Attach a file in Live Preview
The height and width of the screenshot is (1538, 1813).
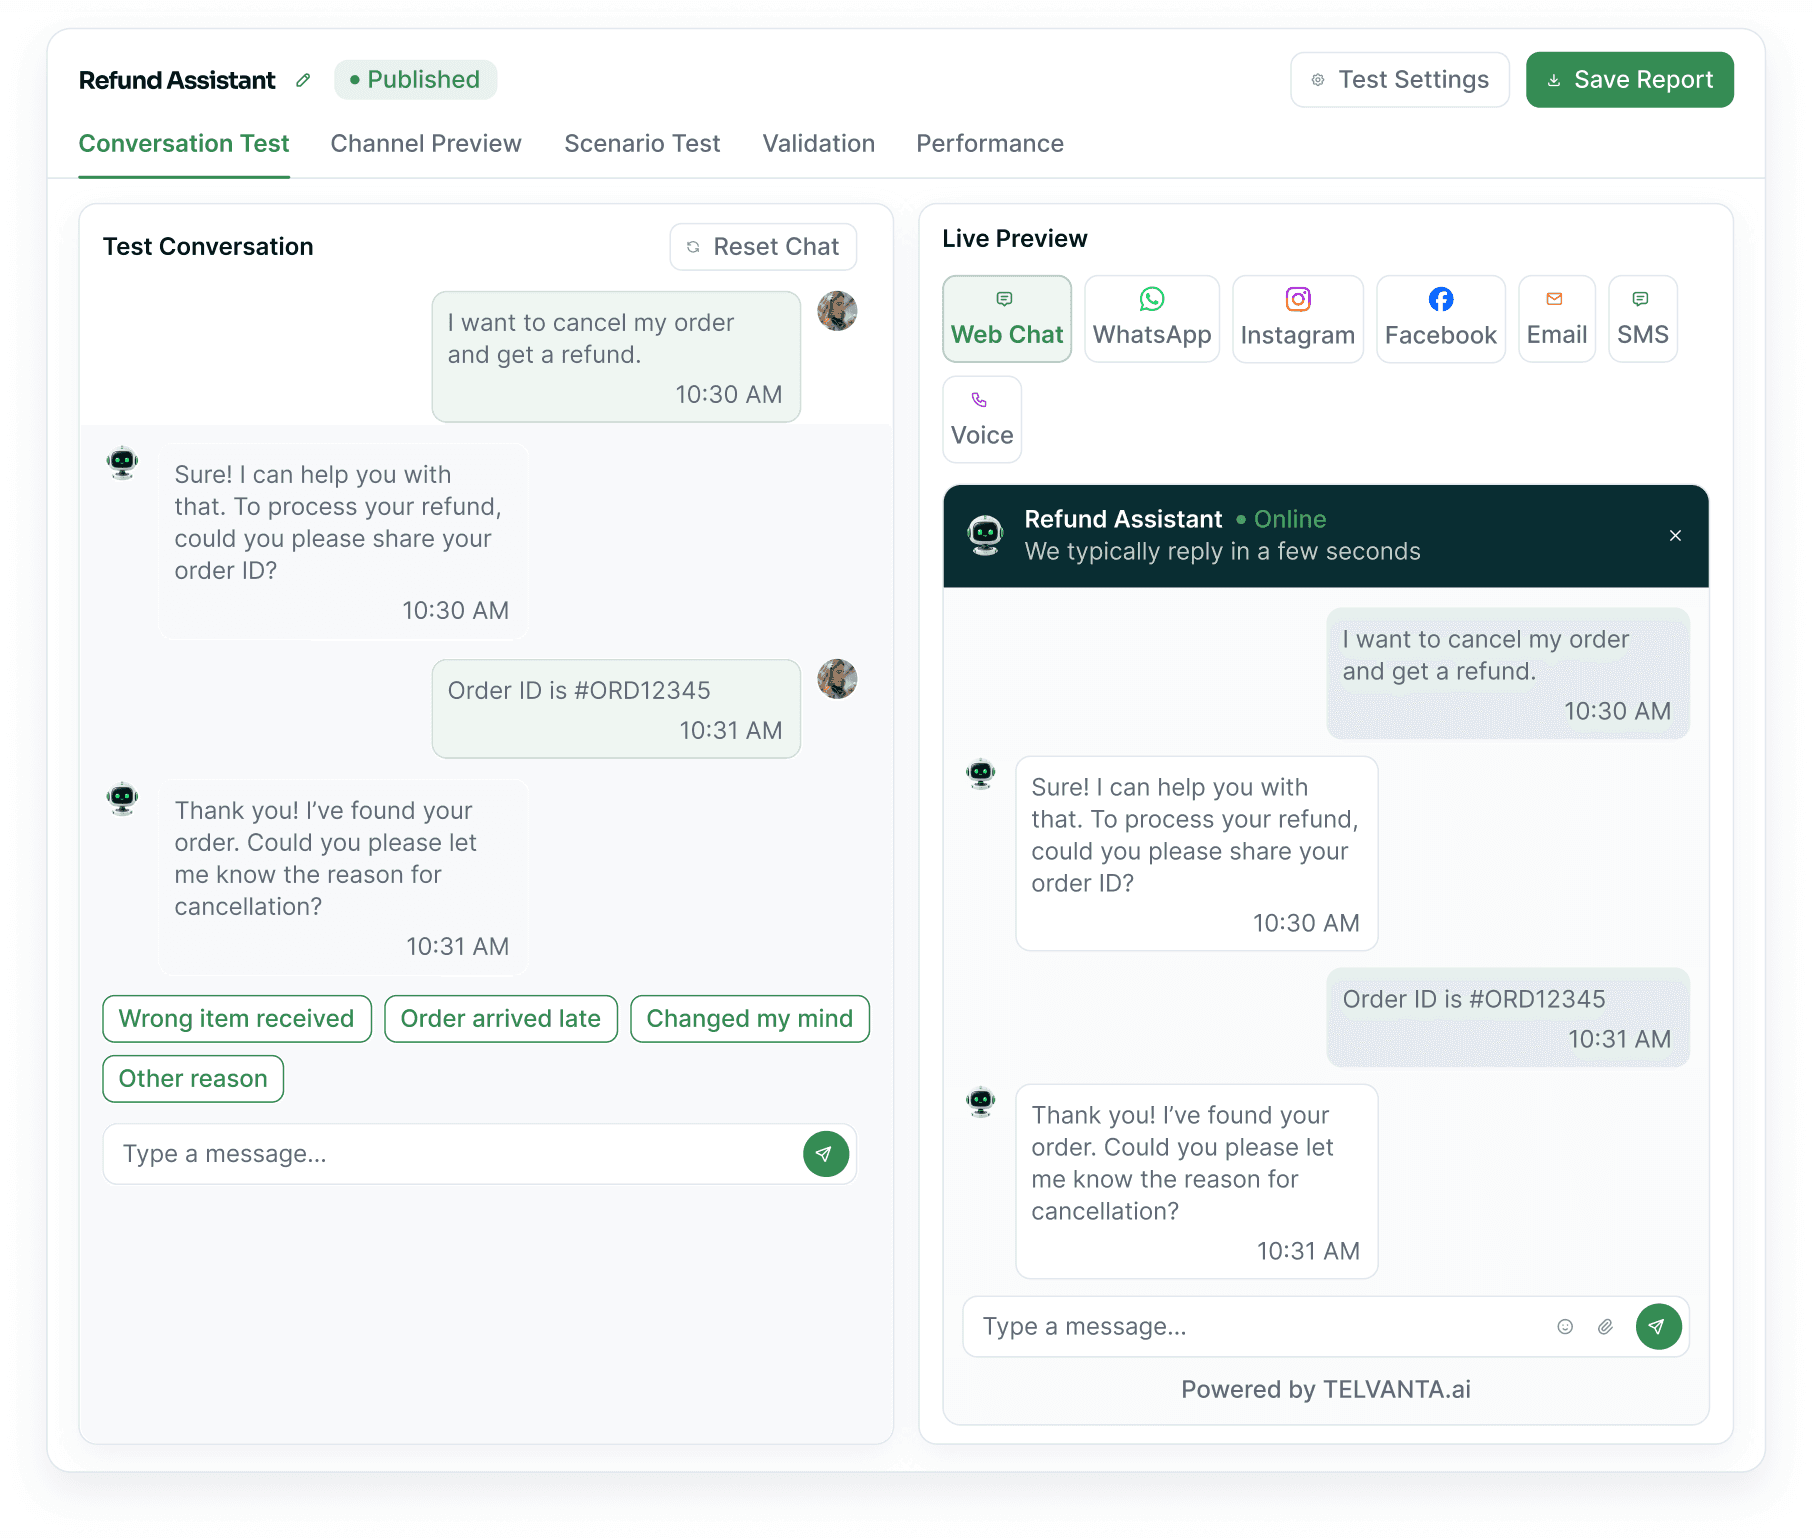[1605, 1327]
